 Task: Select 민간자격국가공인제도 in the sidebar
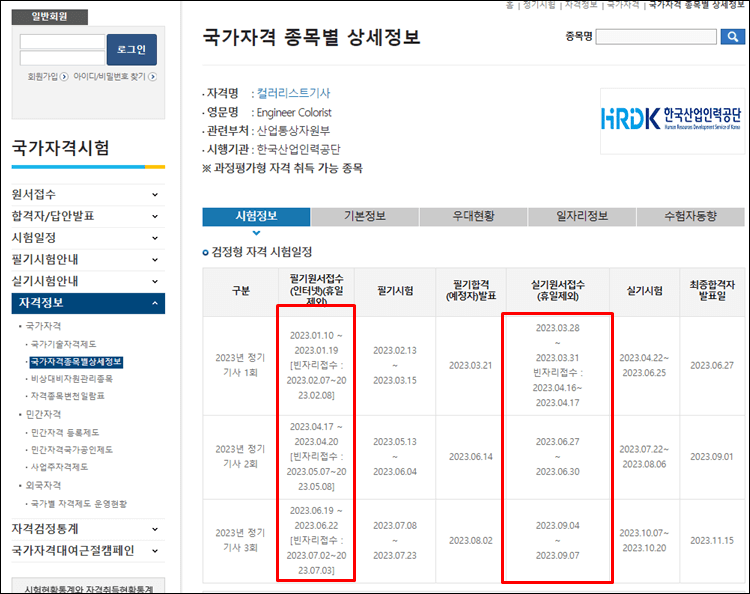pyautogui.click(x=72, y=450)
